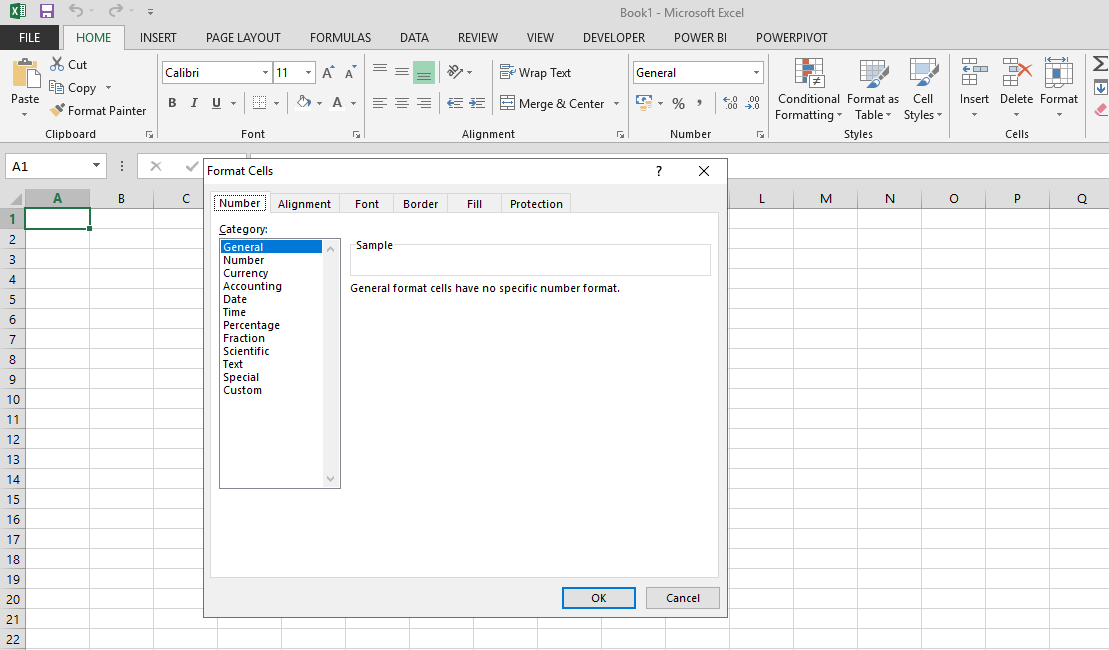This screenshot has width=1109, height=650.
Task: Click the Accounting Number Format icon
Action: pyautogui.click(x=644, y=103)
